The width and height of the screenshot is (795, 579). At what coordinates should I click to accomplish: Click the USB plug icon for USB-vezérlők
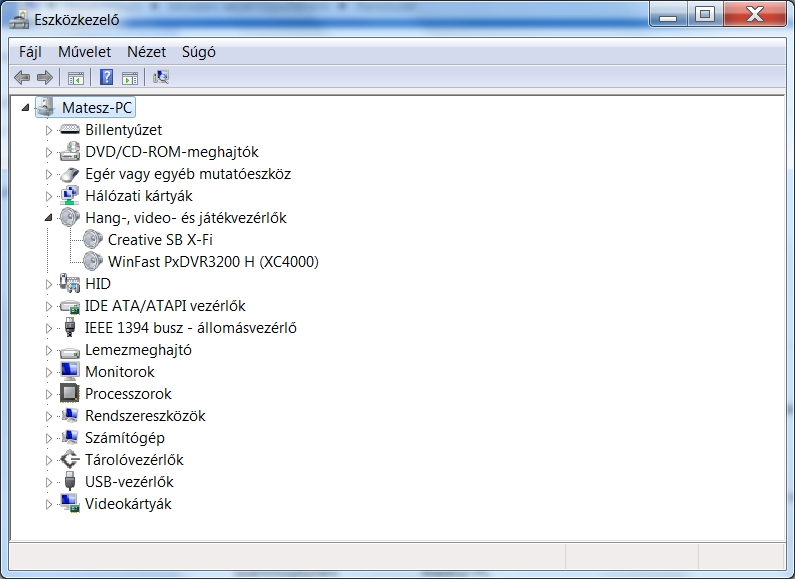pyautogui.click(x=70, y=481)
